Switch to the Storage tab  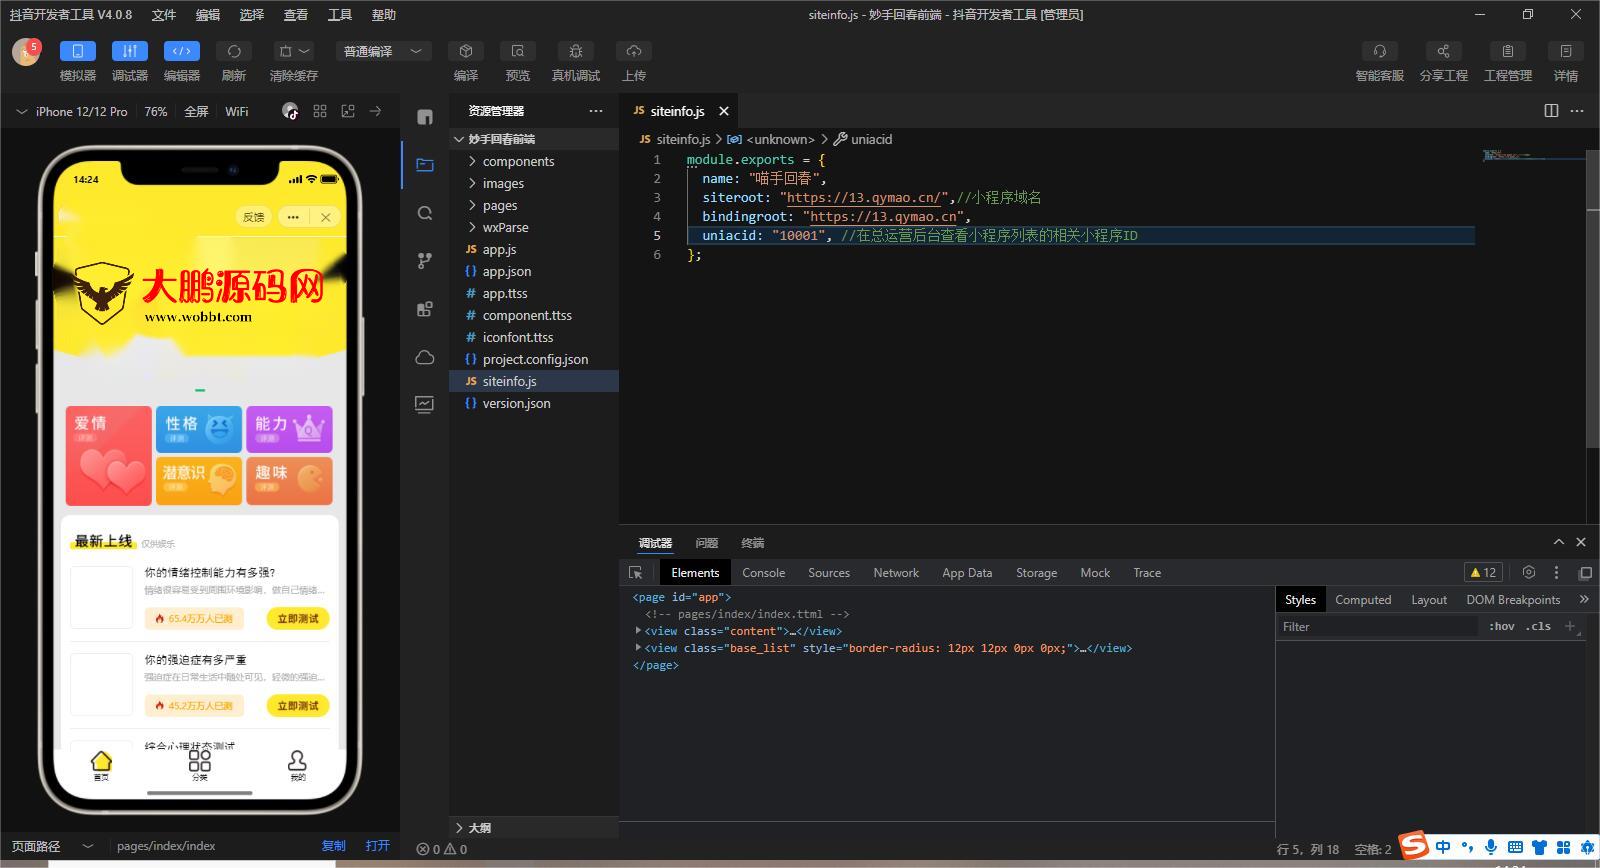point(1036,573)
